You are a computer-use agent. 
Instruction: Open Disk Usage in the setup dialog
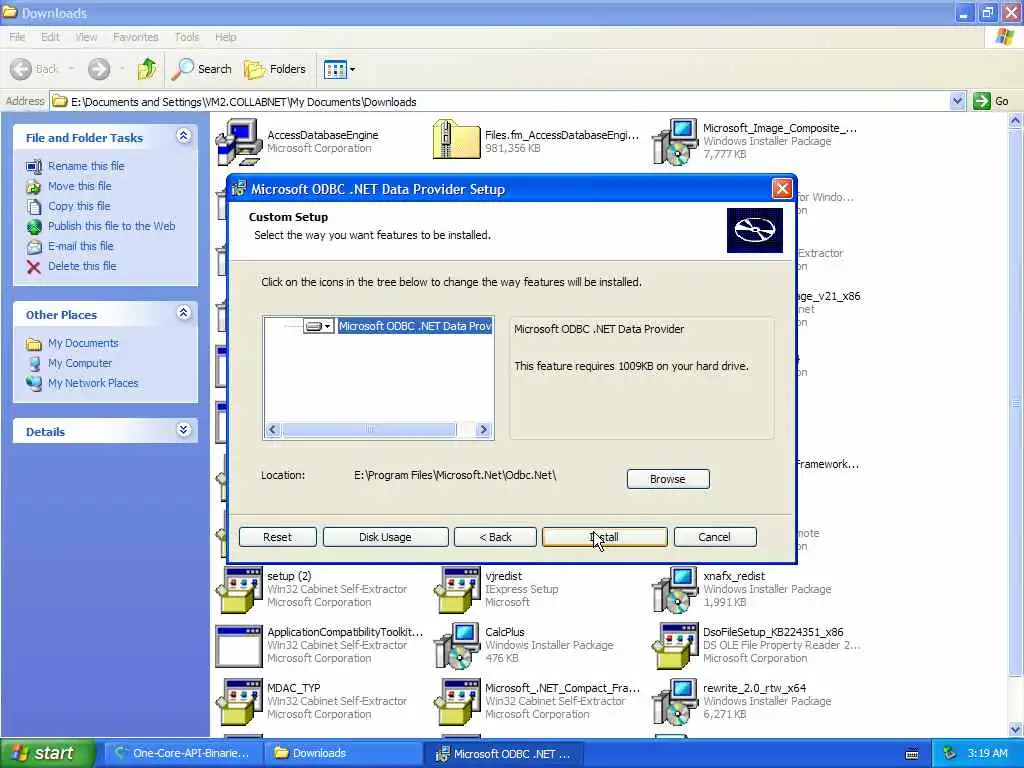pos(385,537)
